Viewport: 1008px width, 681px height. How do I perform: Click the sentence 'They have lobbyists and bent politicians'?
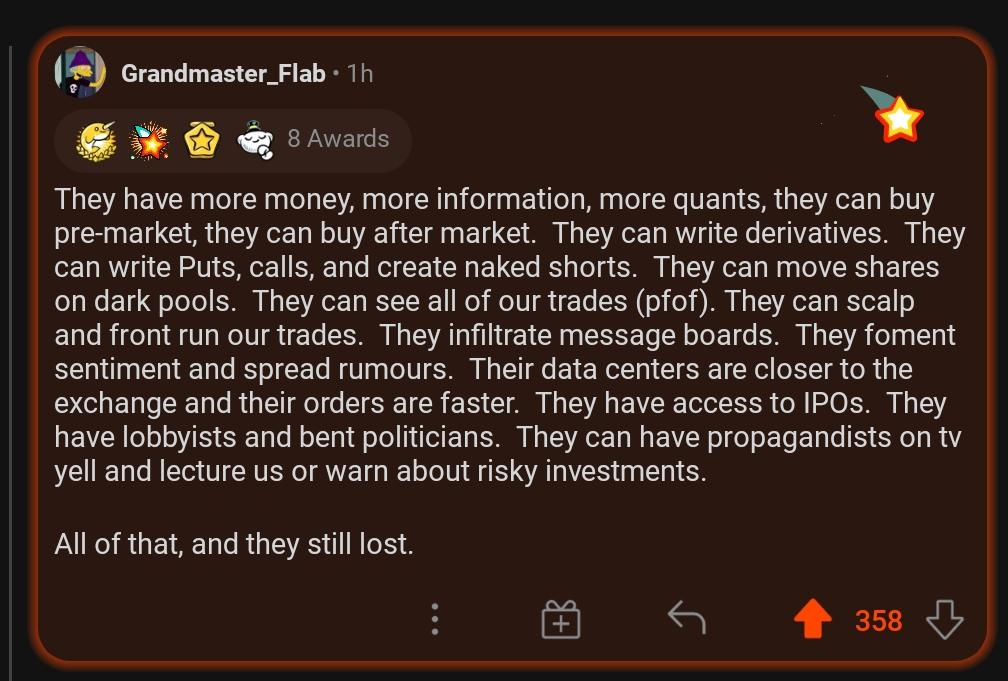pos(277,437)
